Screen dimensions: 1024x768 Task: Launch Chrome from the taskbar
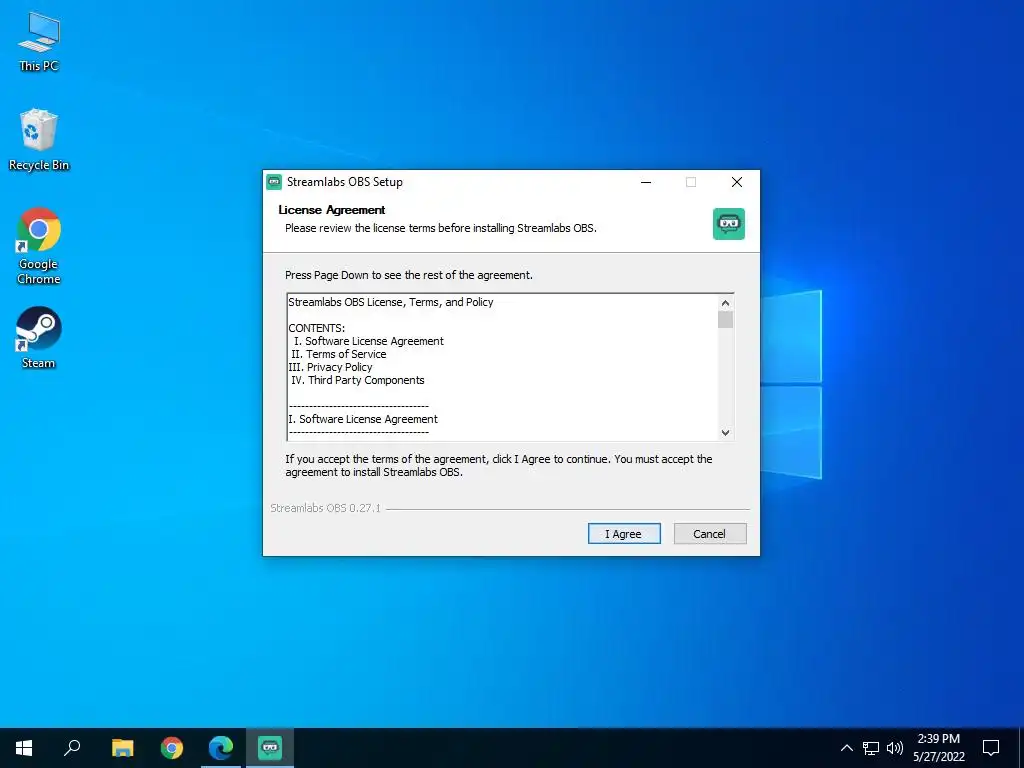click(x=172, y=748)
